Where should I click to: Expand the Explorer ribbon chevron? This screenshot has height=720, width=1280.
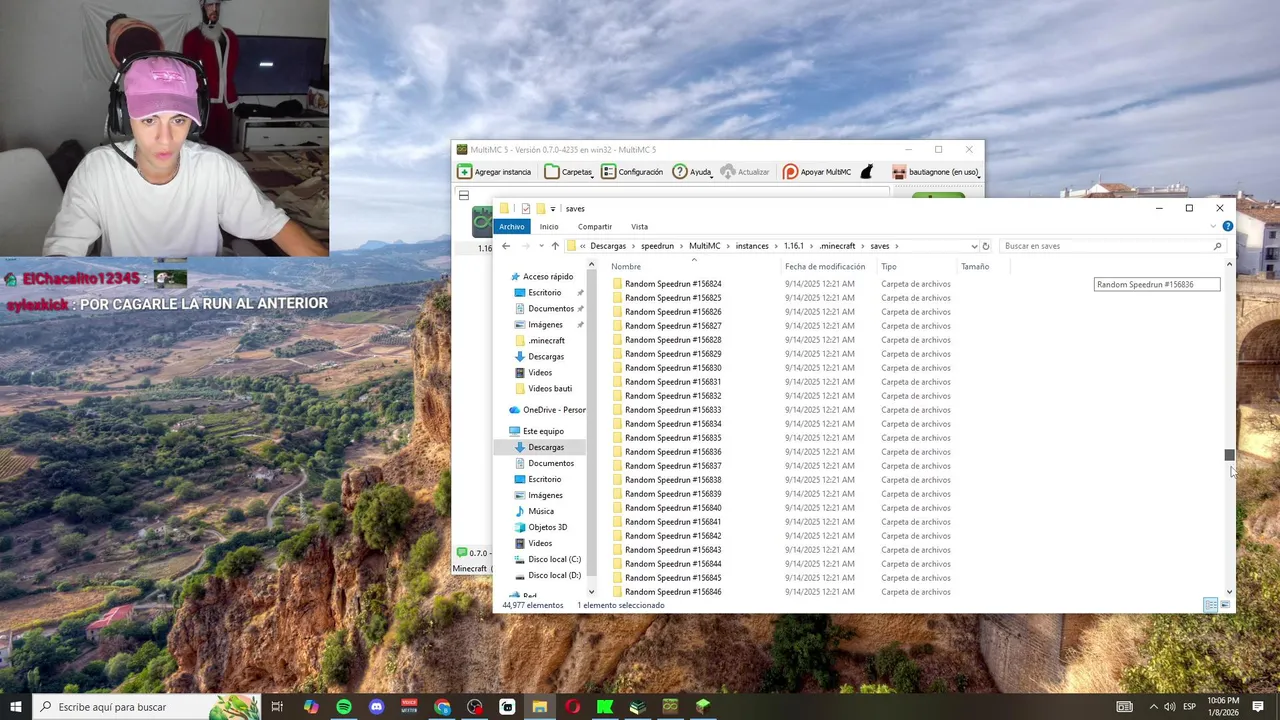(x=1213, y=226)
